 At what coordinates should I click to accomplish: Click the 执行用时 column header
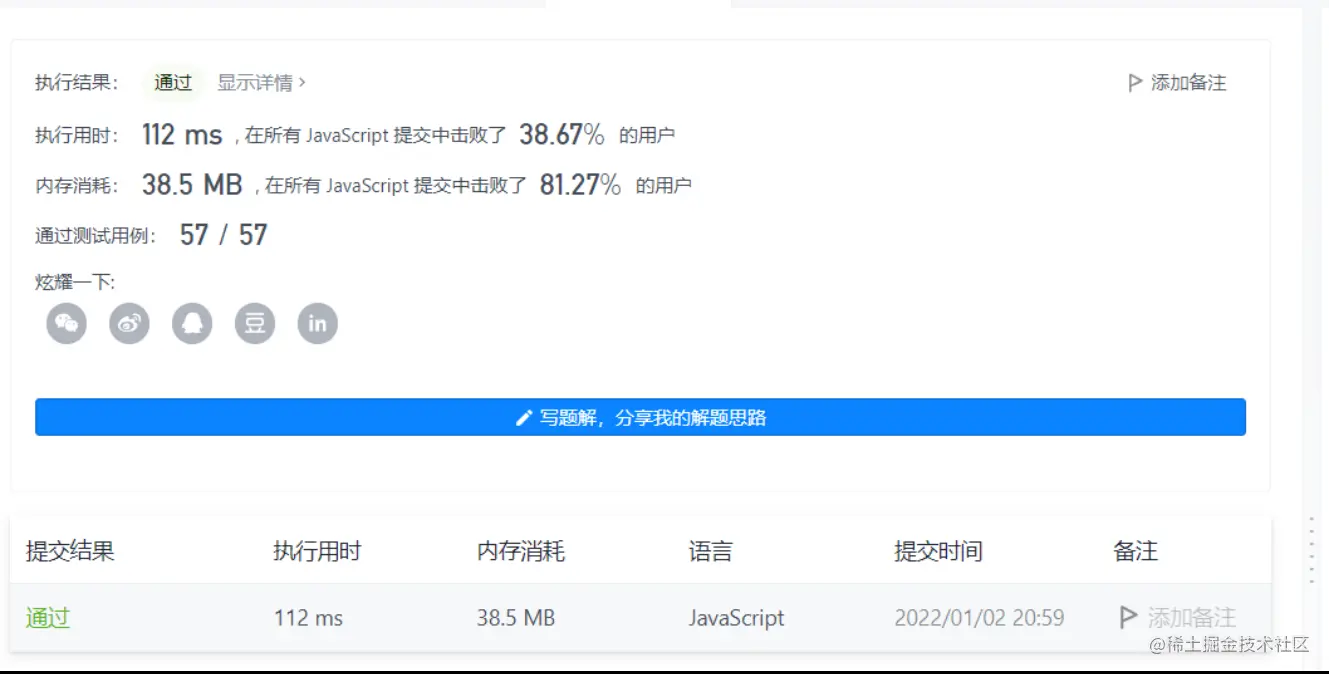point(317,551)
